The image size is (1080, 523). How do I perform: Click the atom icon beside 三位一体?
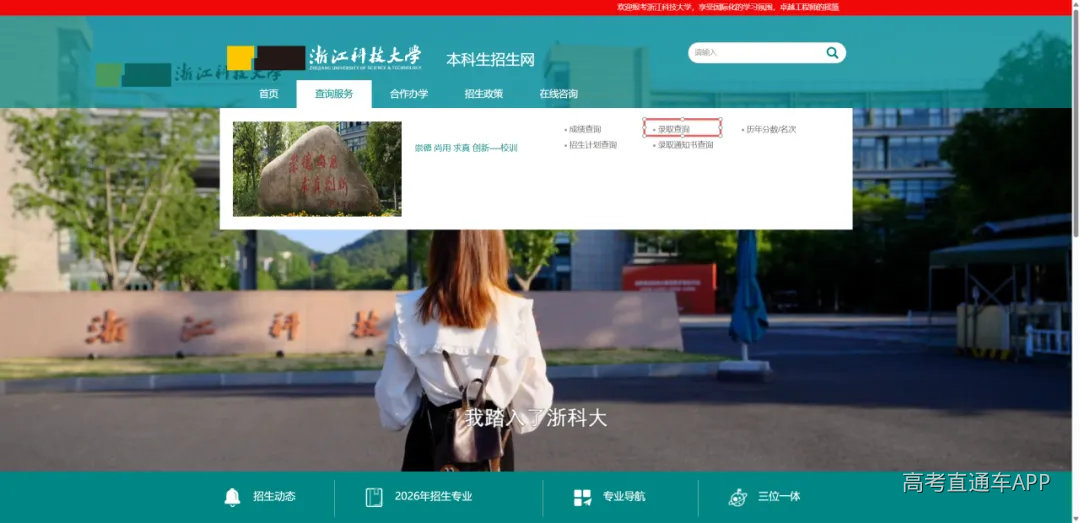pyautogui.click(x=738, y=497)
